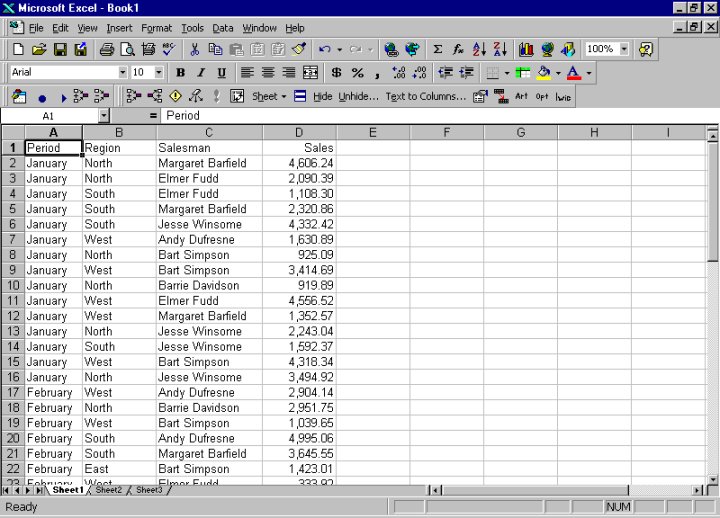Open the Paste Function fx icon
The height and width of the screenshot is (518, 720).
click(458, 49)
